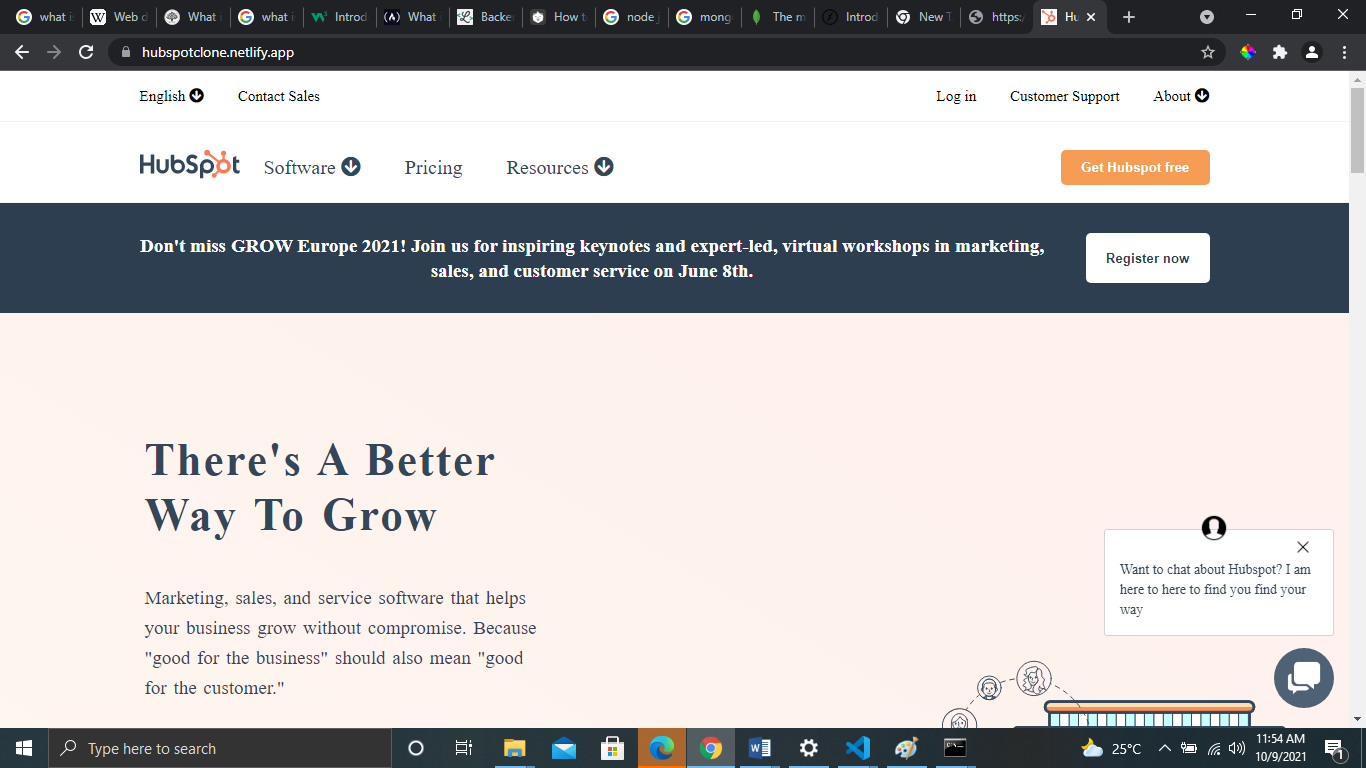Open the tab search dropdown arrow
The width and height of the screenshot is (1366, 768).
click(x=1207, y=17)
